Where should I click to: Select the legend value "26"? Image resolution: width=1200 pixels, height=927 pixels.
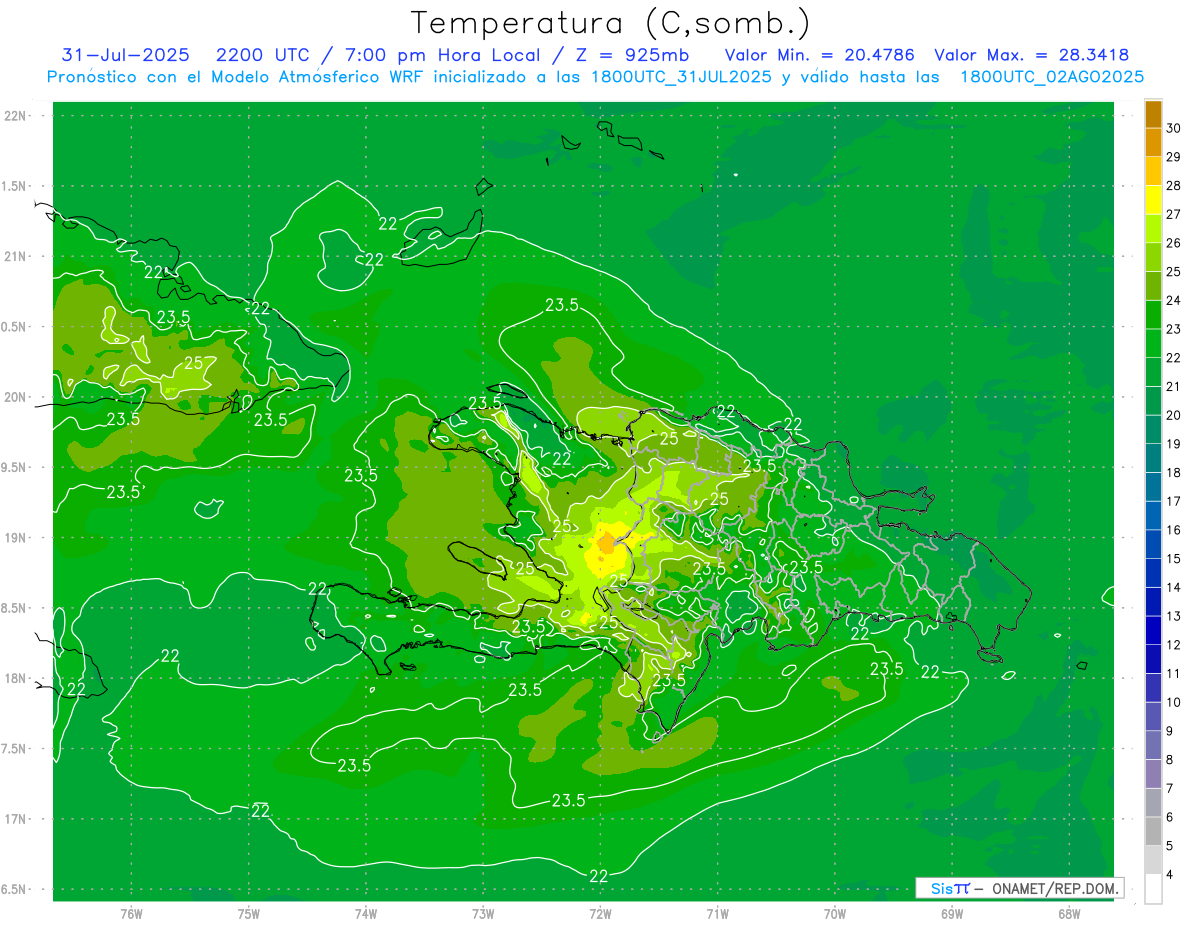pyautogui.click(x=1174, y=243)
